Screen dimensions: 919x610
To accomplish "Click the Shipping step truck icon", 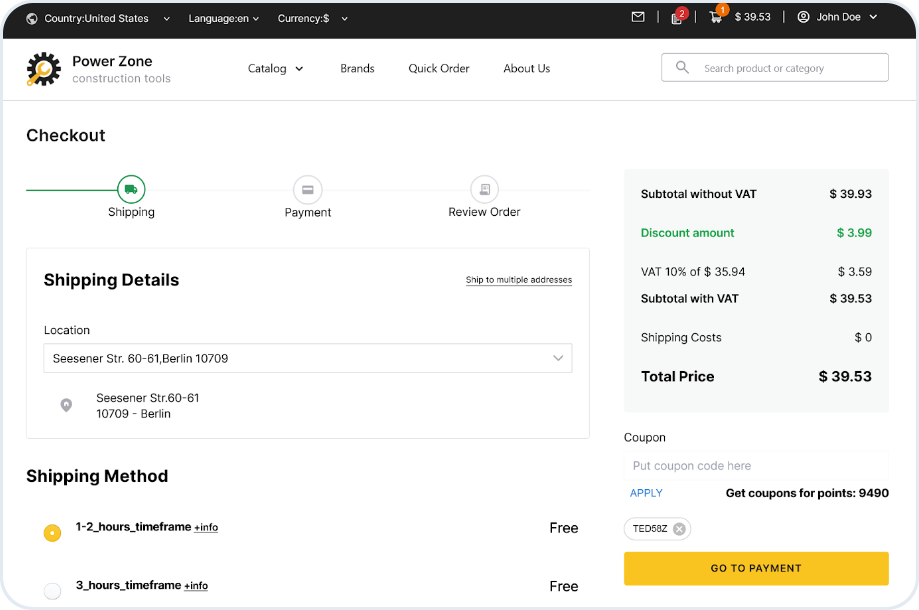I will coord(131,189).
